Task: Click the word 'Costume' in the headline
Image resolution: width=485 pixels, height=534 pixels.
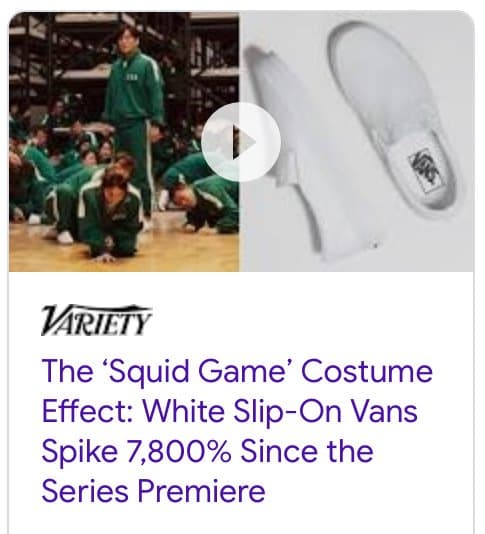Action: [x=367, y=371]
